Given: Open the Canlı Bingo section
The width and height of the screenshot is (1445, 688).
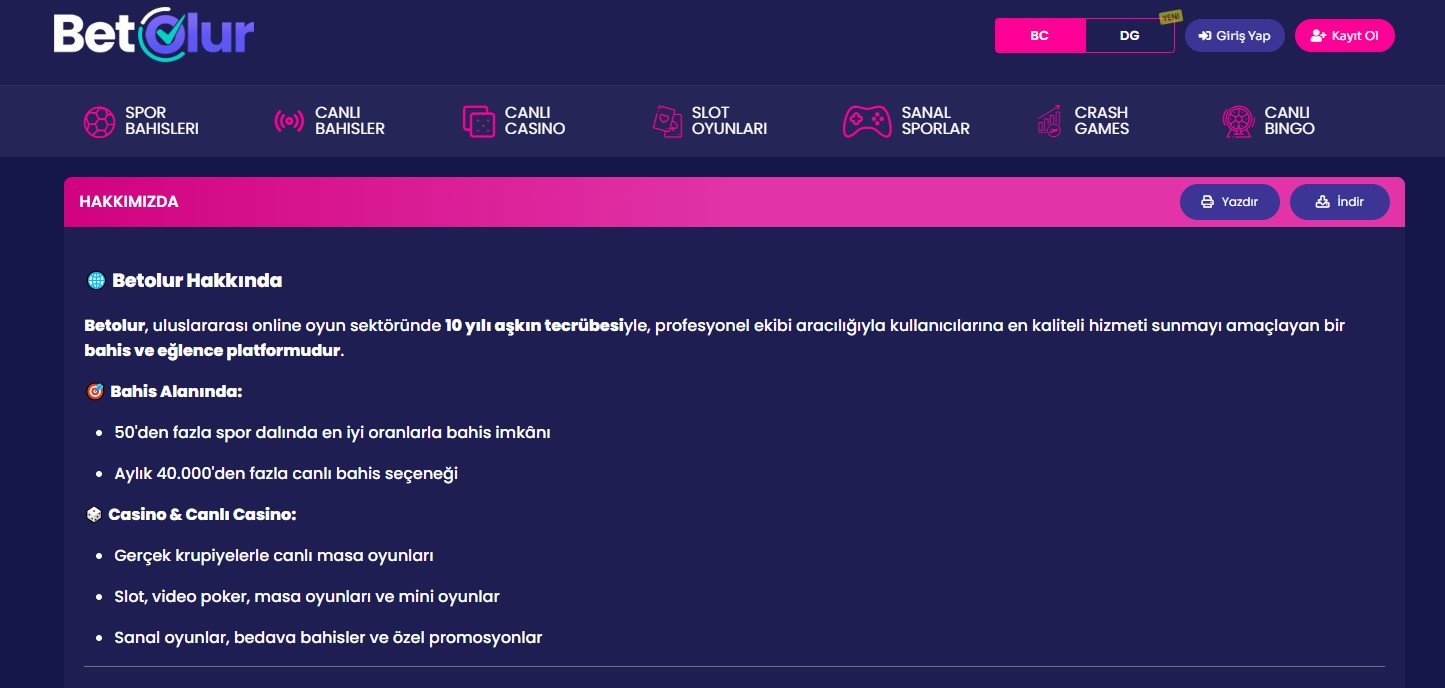Looking at the screenshot, I should 1269,121.
